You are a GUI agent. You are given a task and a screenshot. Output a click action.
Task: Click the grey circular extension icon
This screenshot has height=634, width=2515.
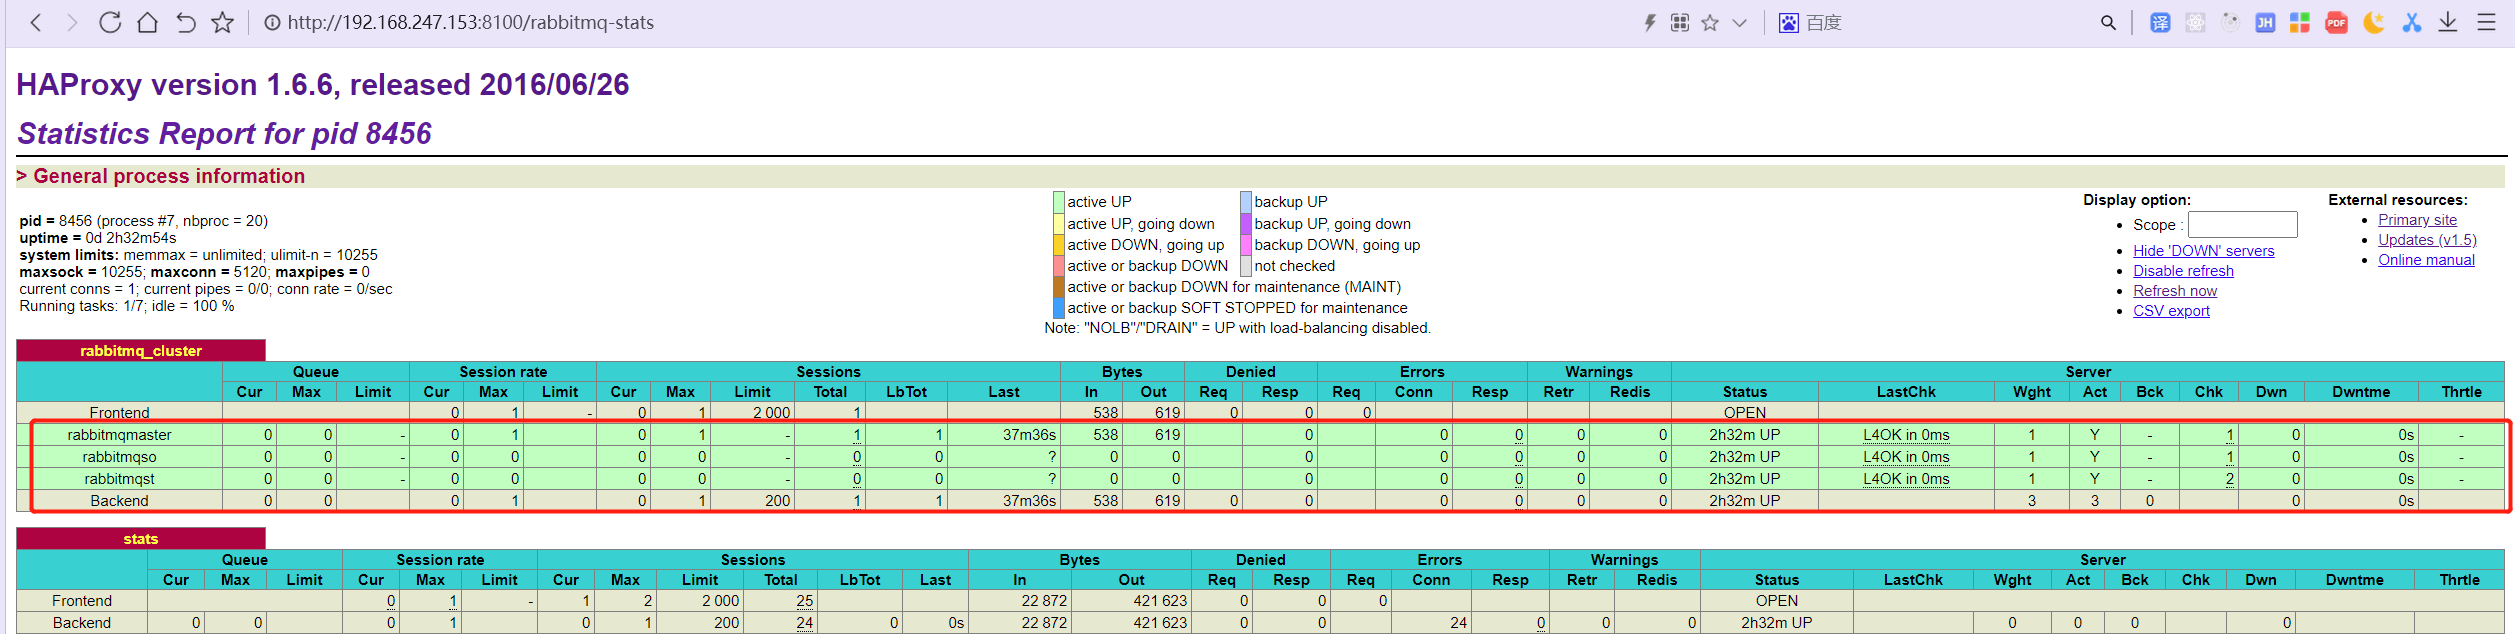(x=2230, y=22)
